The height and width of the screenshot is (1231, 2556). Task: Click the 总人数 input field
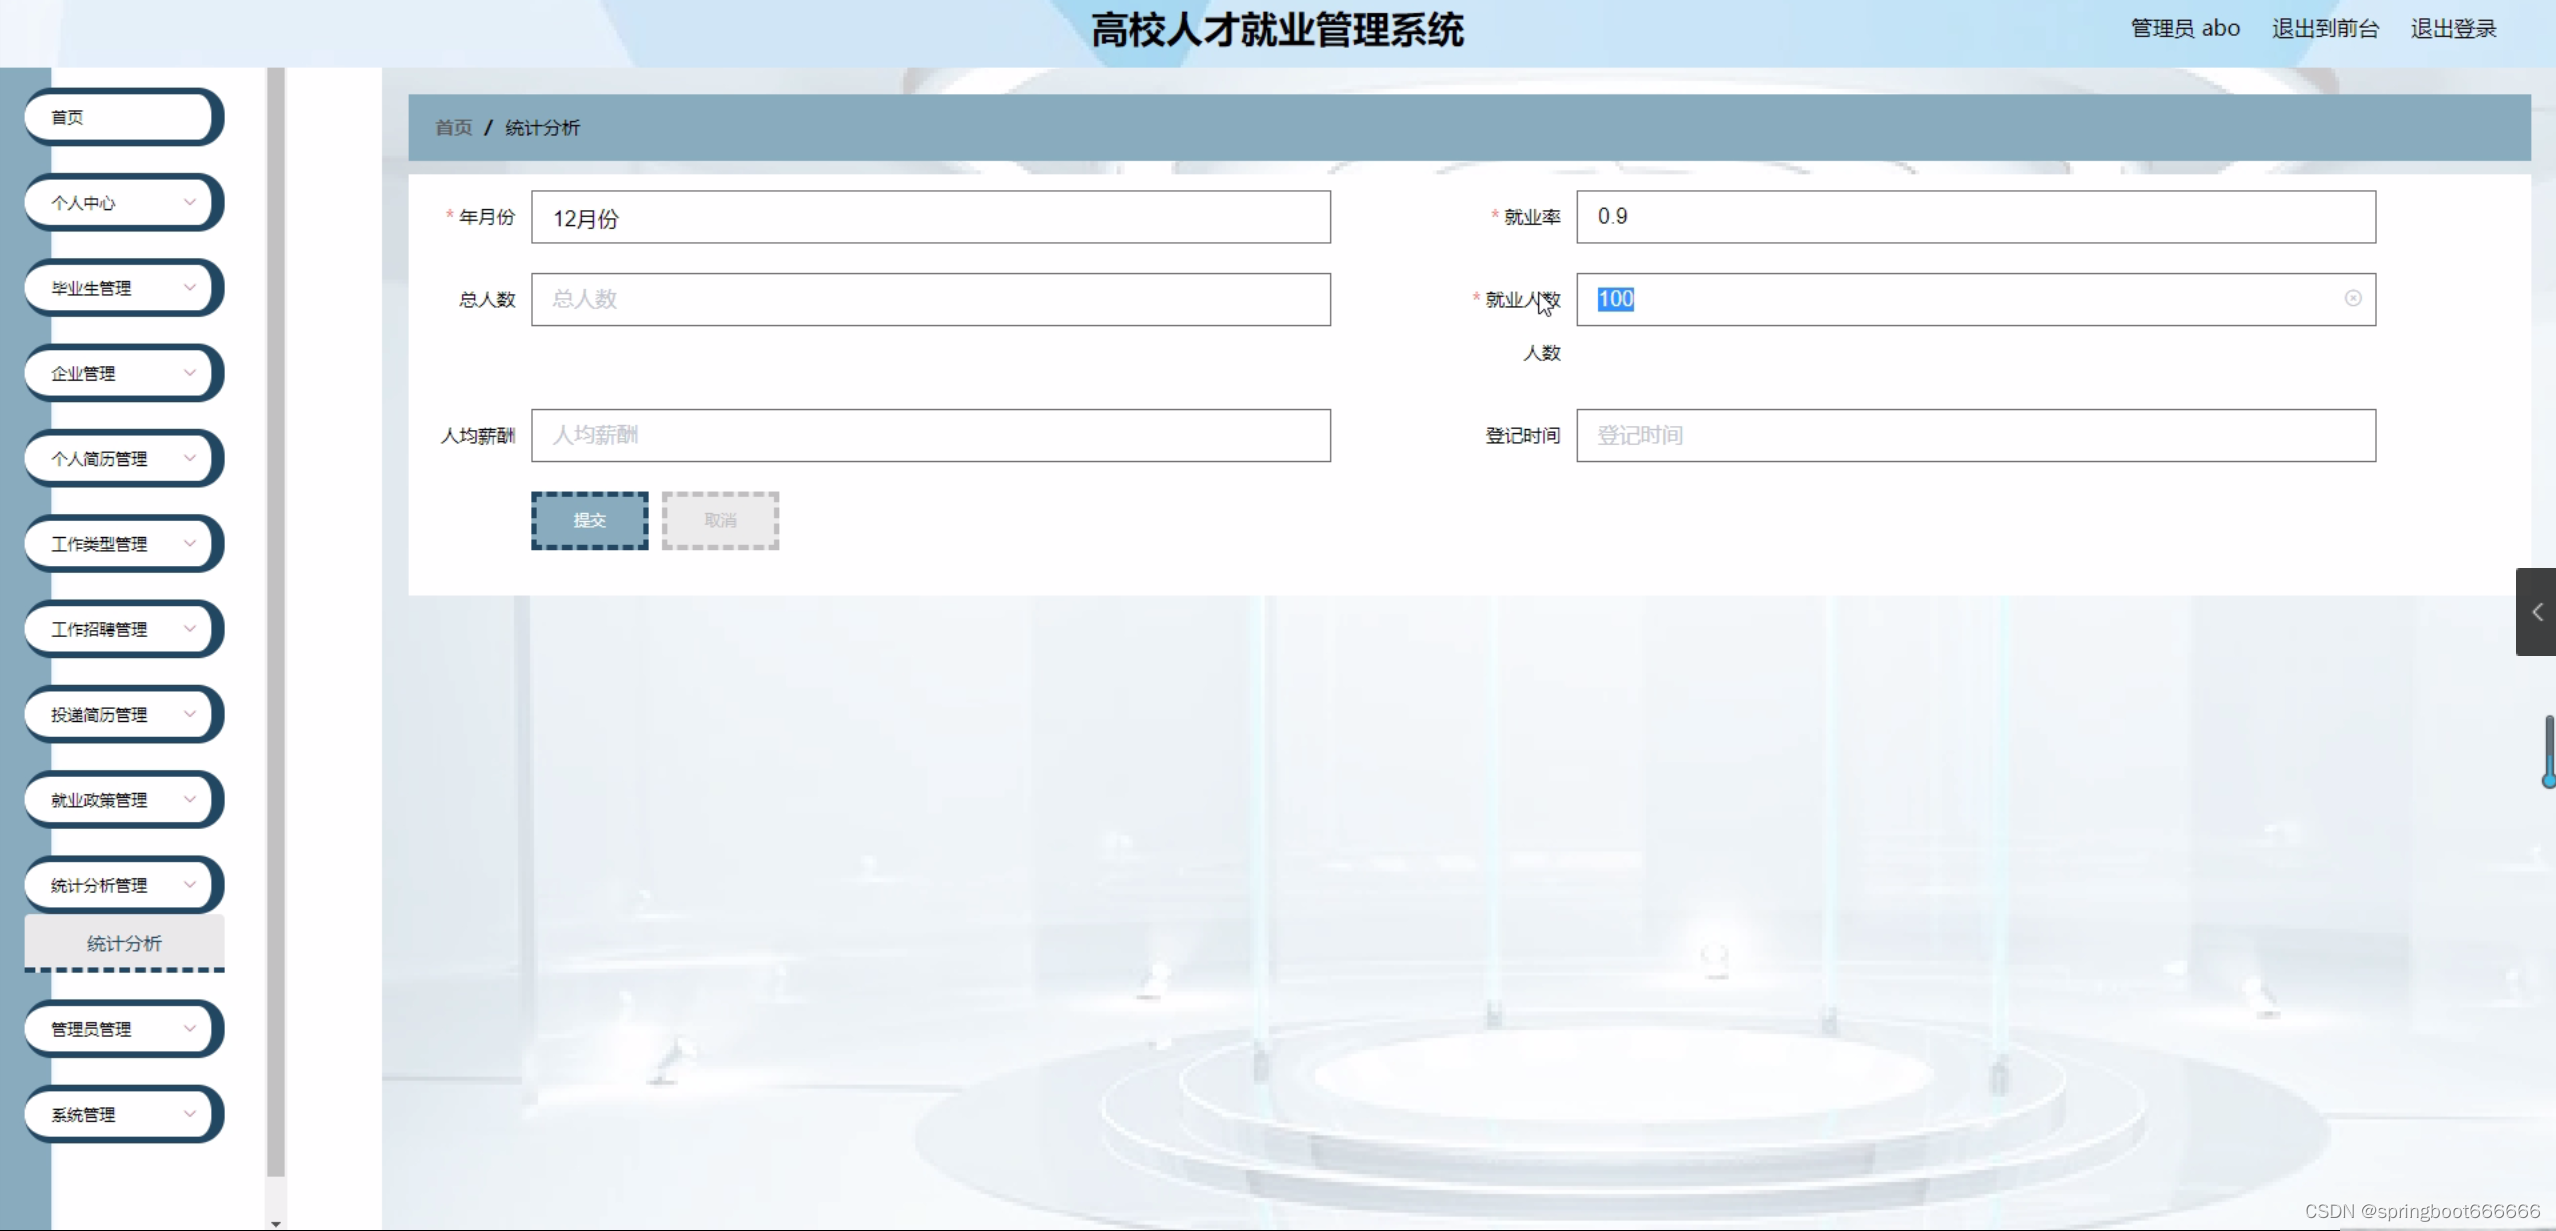click(930, 299)
